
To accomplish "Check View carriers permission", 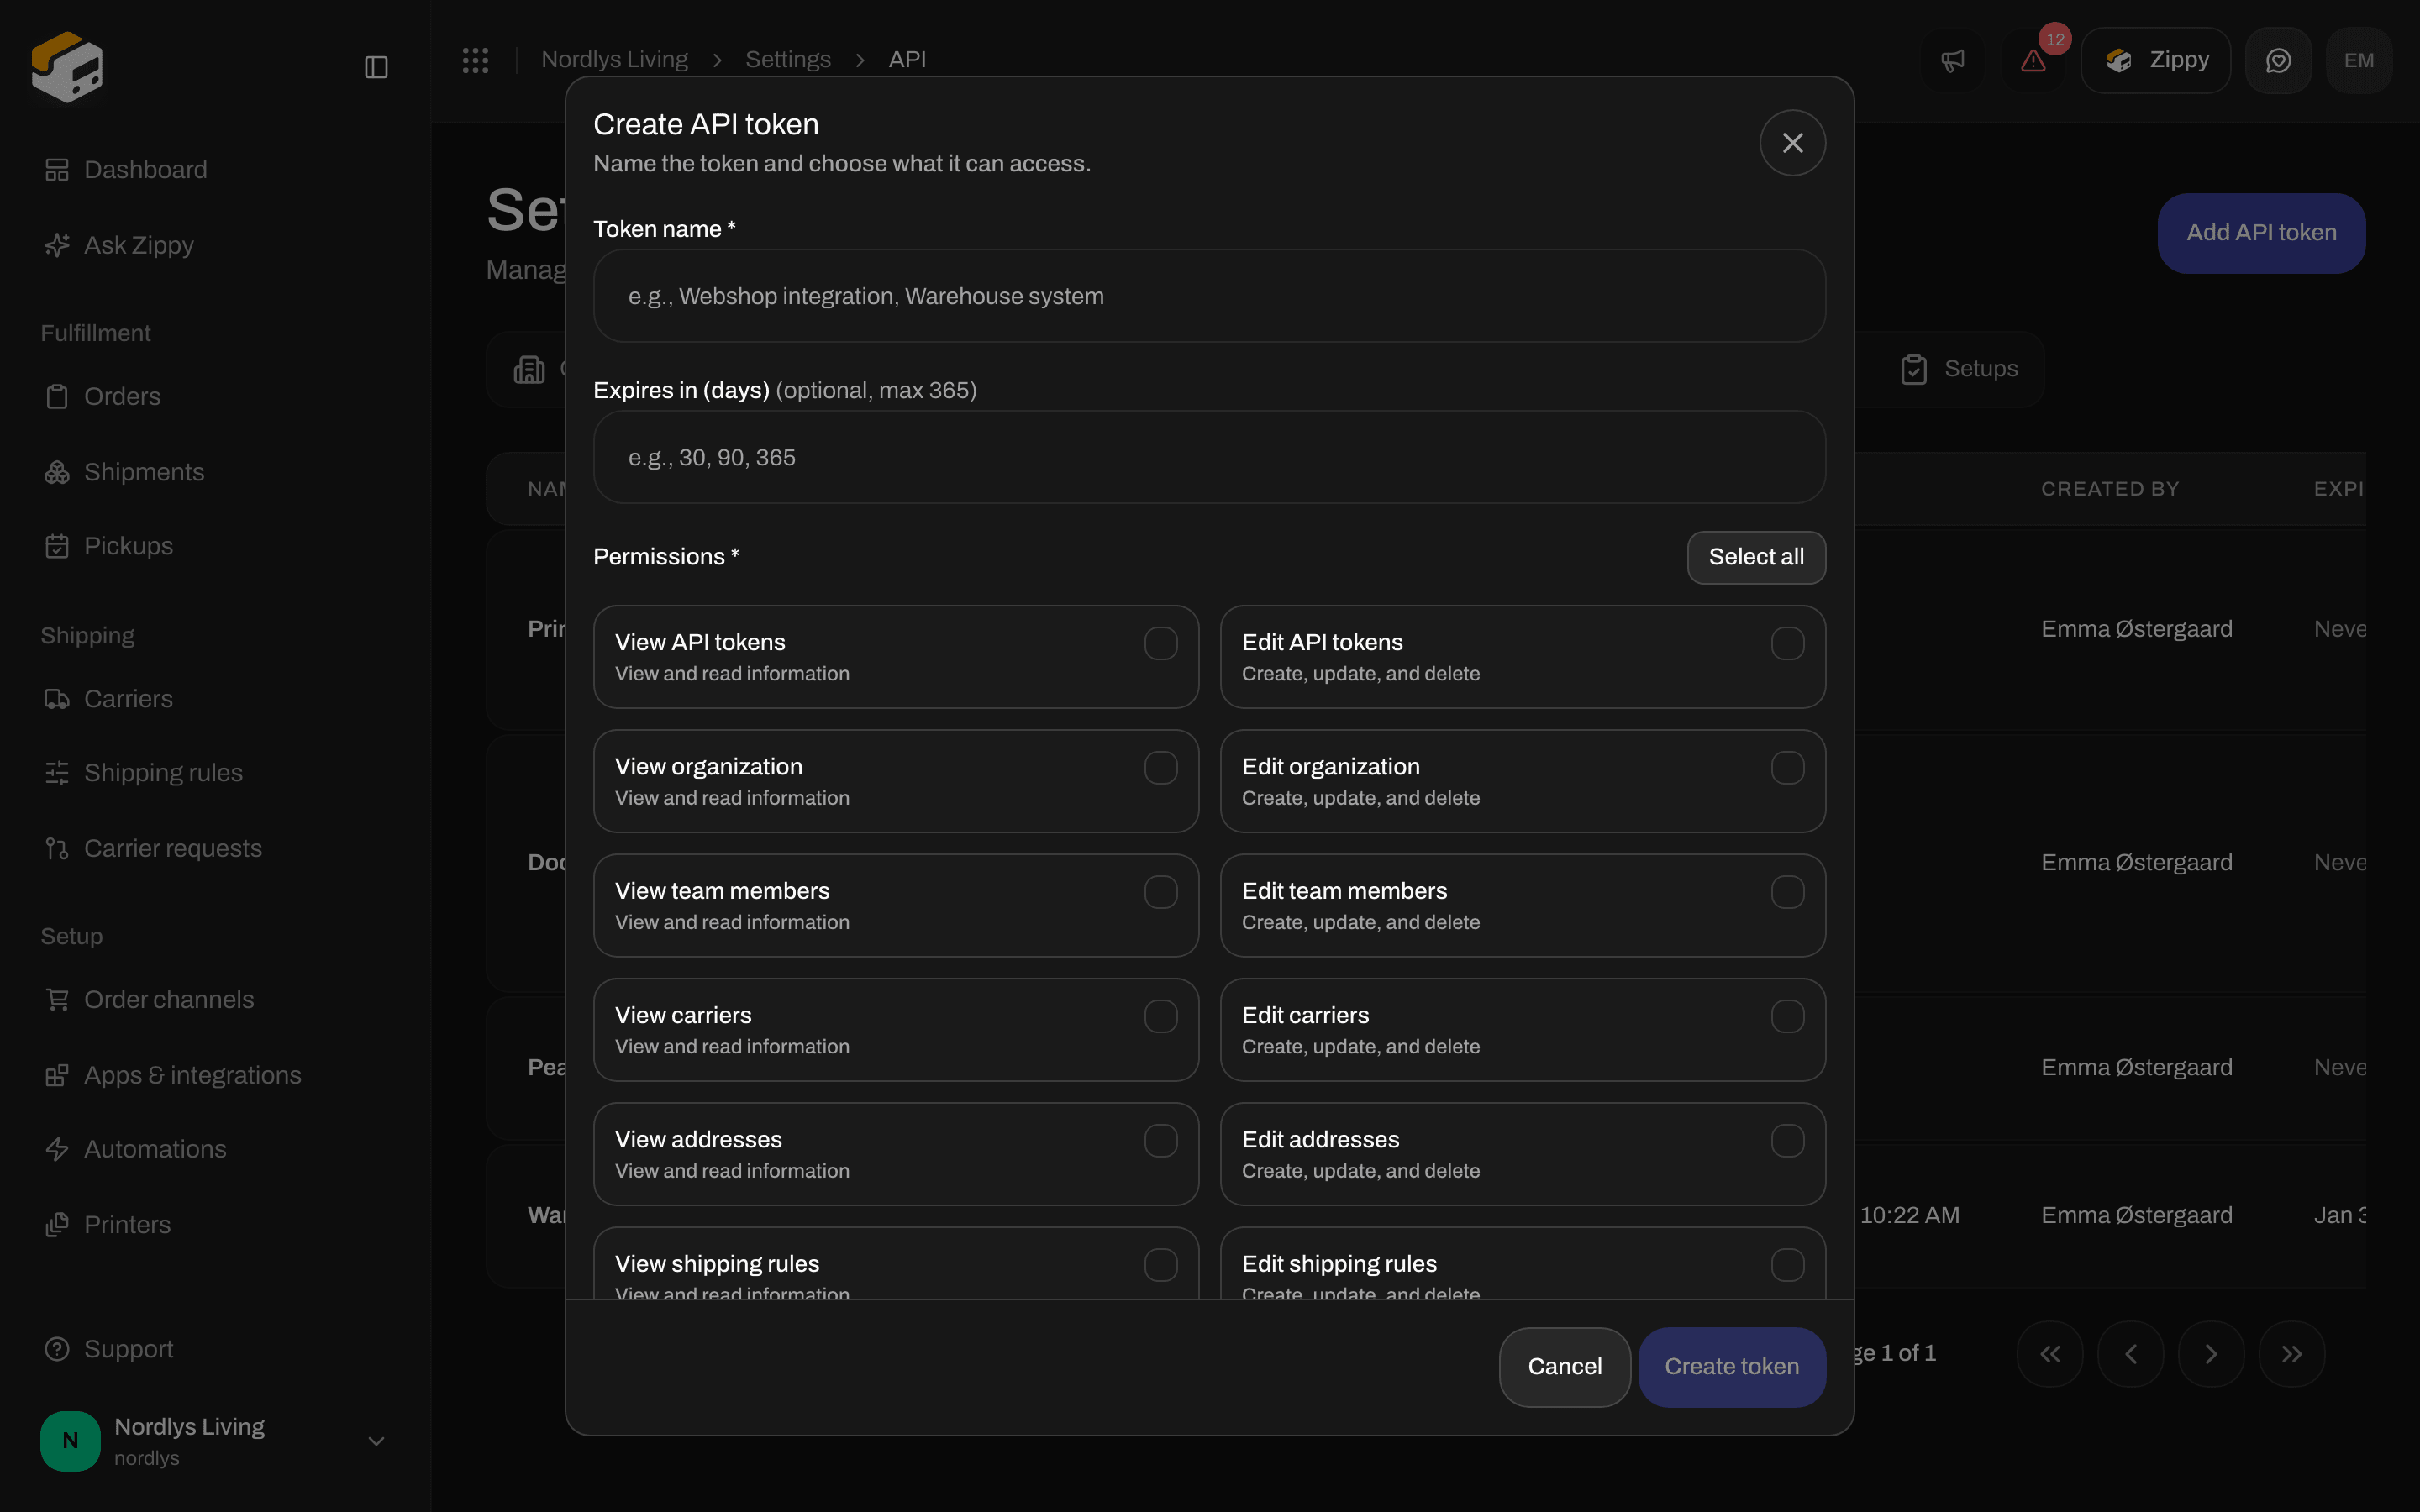I will [x=1160, y=1016].
